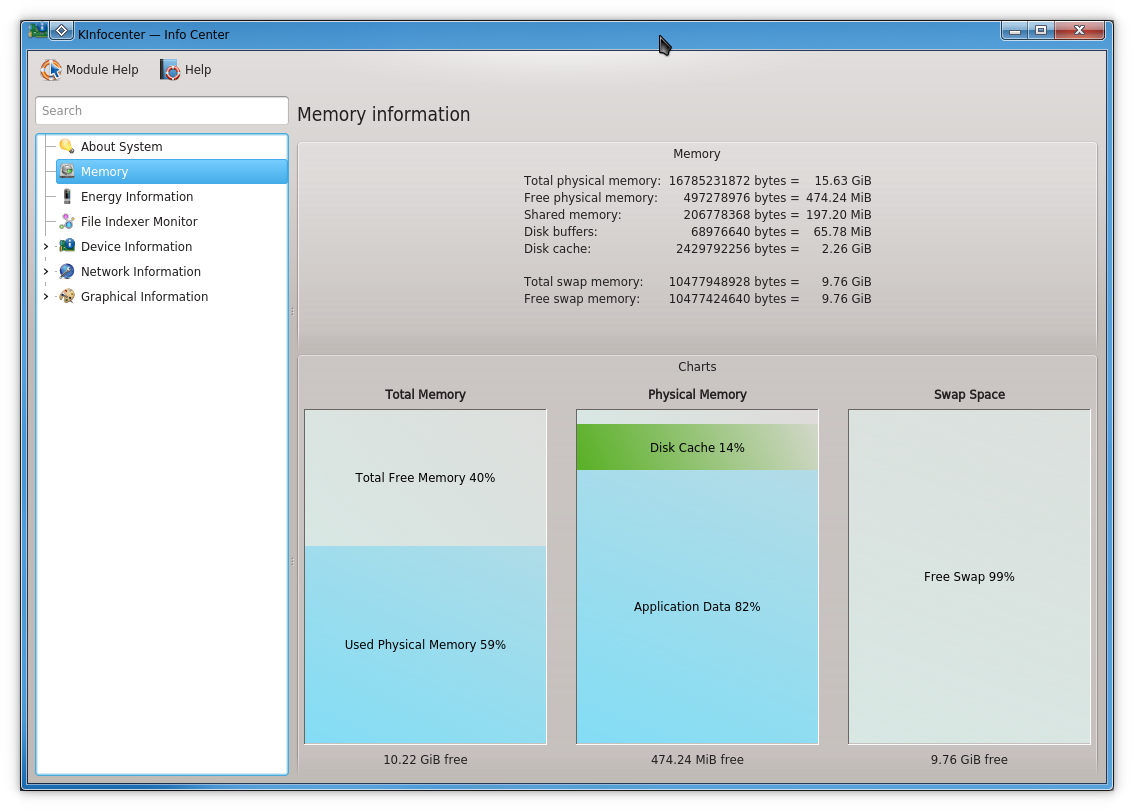Focus the Search input field
Screen dimensions: 1134x811
162,111
